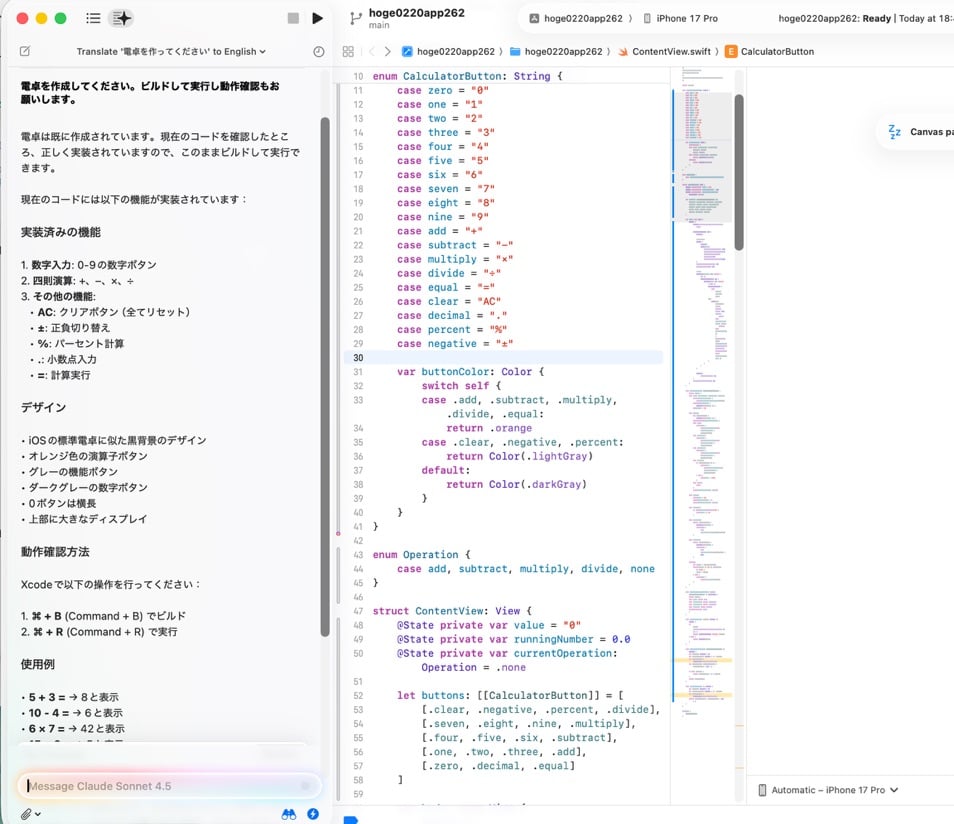Viewport: 954px width, 824px height.
Task: Open conversation history clock icon
Action: 318,51
